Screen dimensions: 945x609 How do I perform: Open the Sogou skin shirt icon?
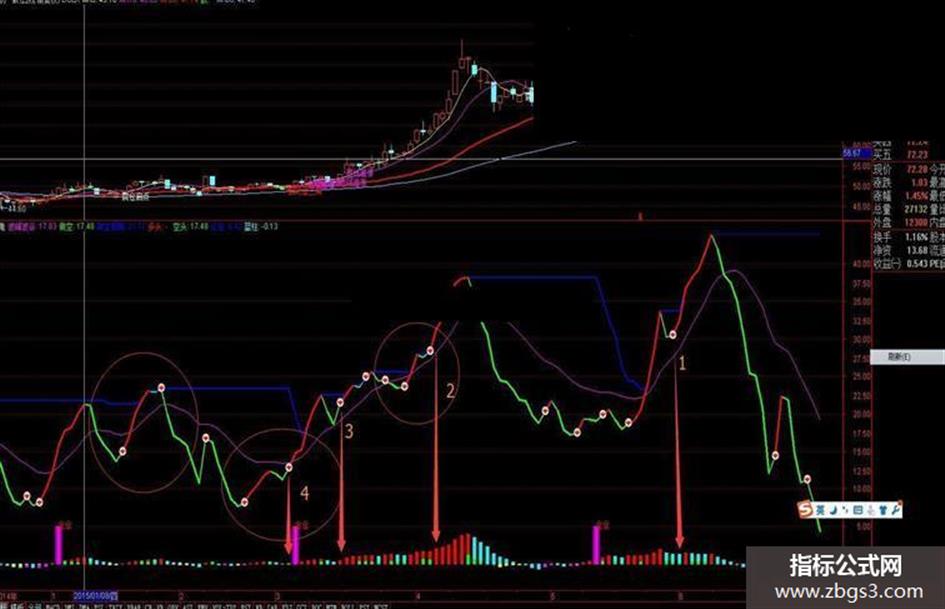click(884, 510)
